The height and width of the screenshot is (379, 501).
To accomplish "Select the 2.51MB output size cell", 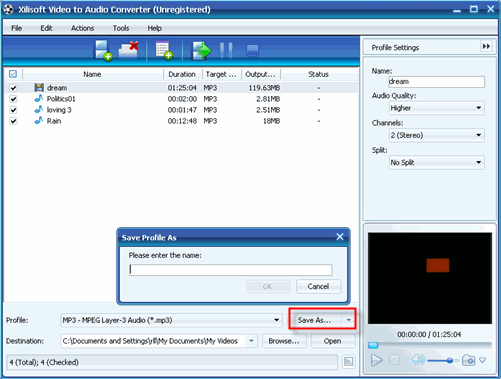I will pos(268,110).
